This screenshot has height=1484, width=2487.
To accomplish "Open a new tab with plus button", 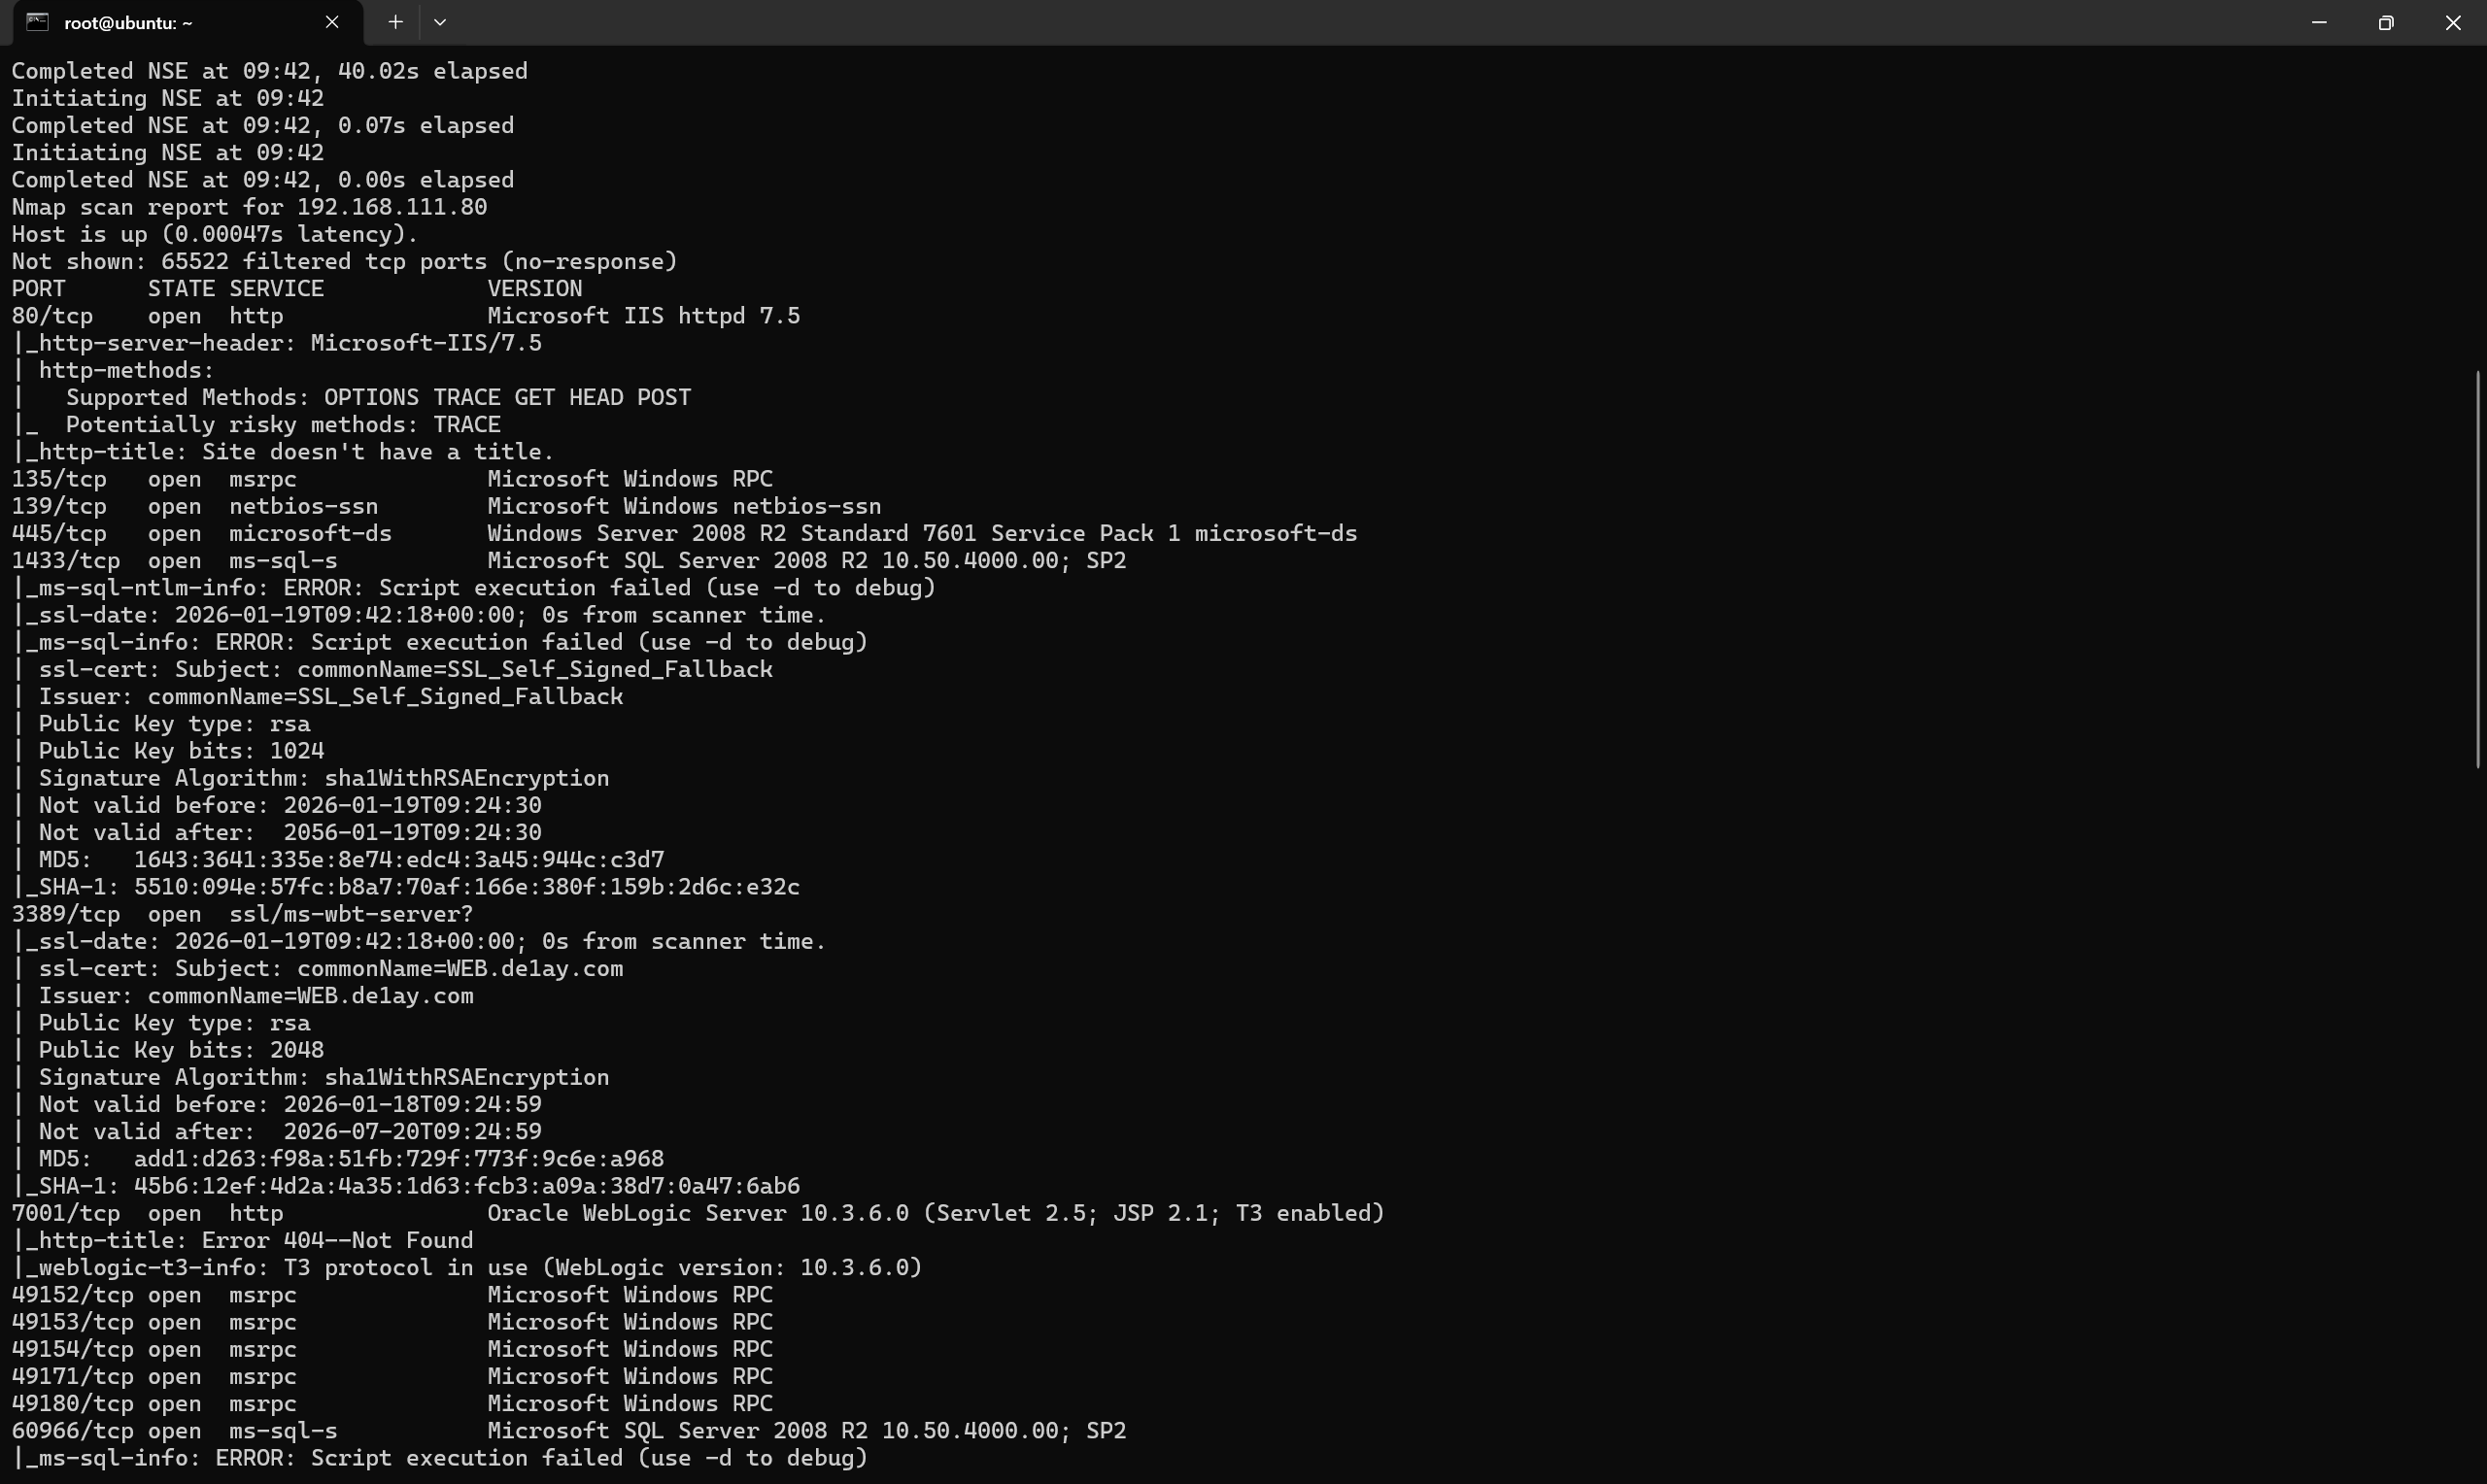I will coord(395,22).
